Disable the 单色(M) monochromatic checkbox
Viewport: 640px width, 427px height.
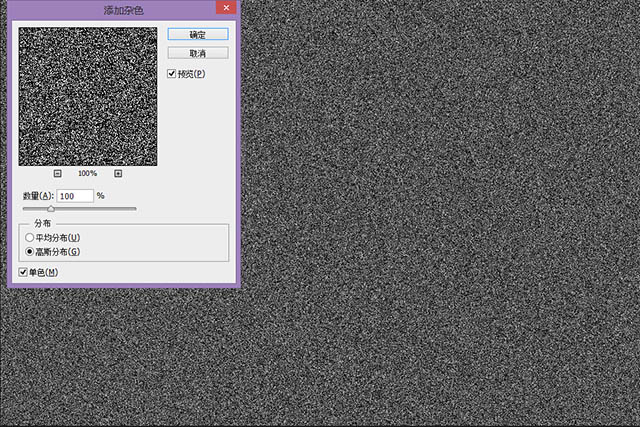25,272
